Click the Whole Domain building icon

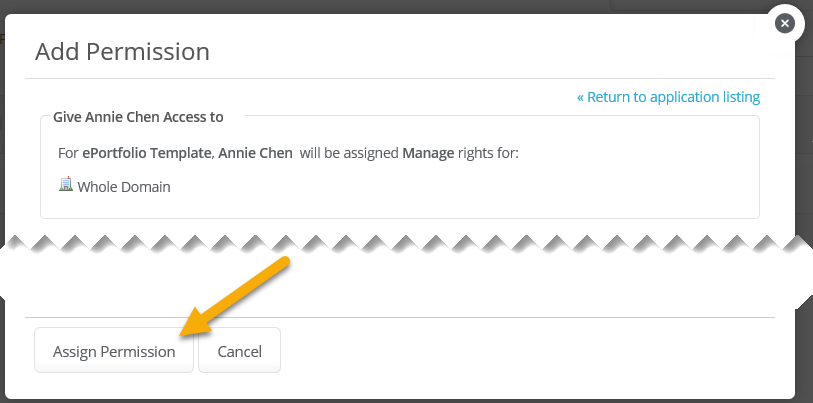(x=66, y=185)
